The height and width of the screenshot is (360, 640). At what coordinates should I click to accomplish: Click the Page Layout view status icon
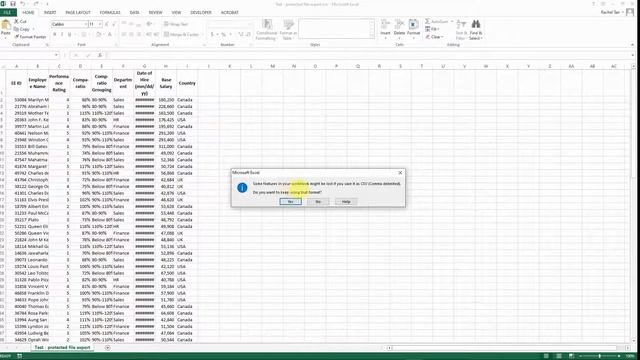tap(559, 356)
